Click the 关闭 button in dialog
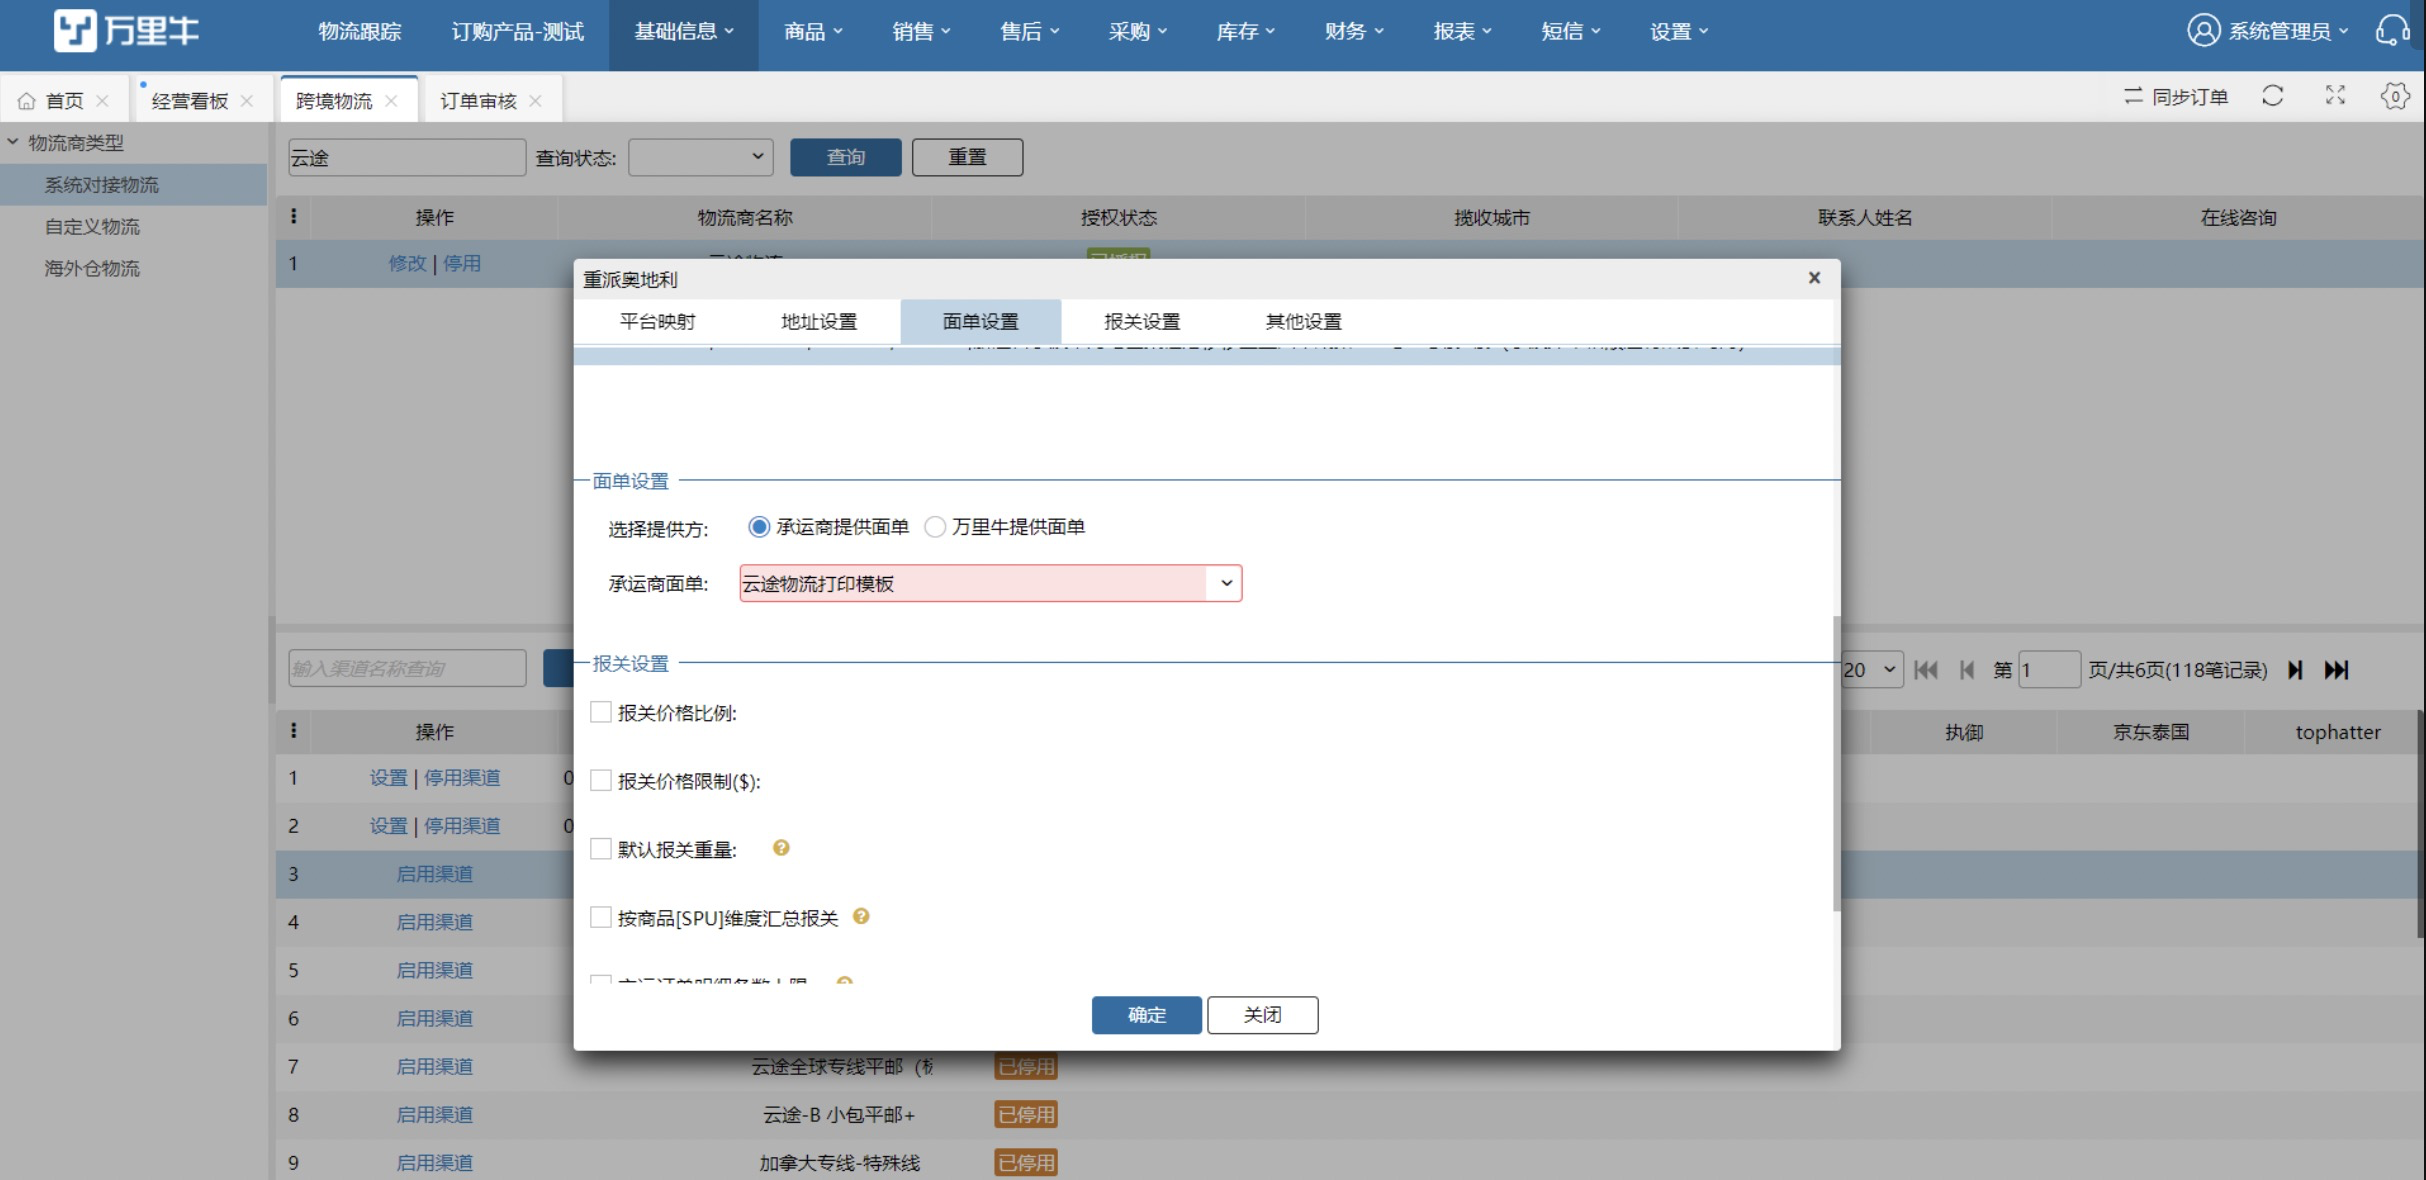The height and width of the screenshot is (1180, 2426). 1262,1015
